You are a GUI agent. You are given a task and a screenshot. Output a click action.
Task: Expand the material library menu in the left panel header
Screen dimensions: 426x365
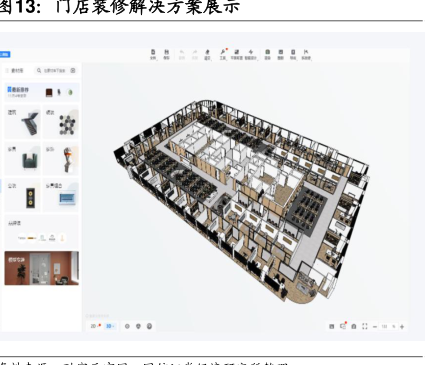[x=15, y=70]
